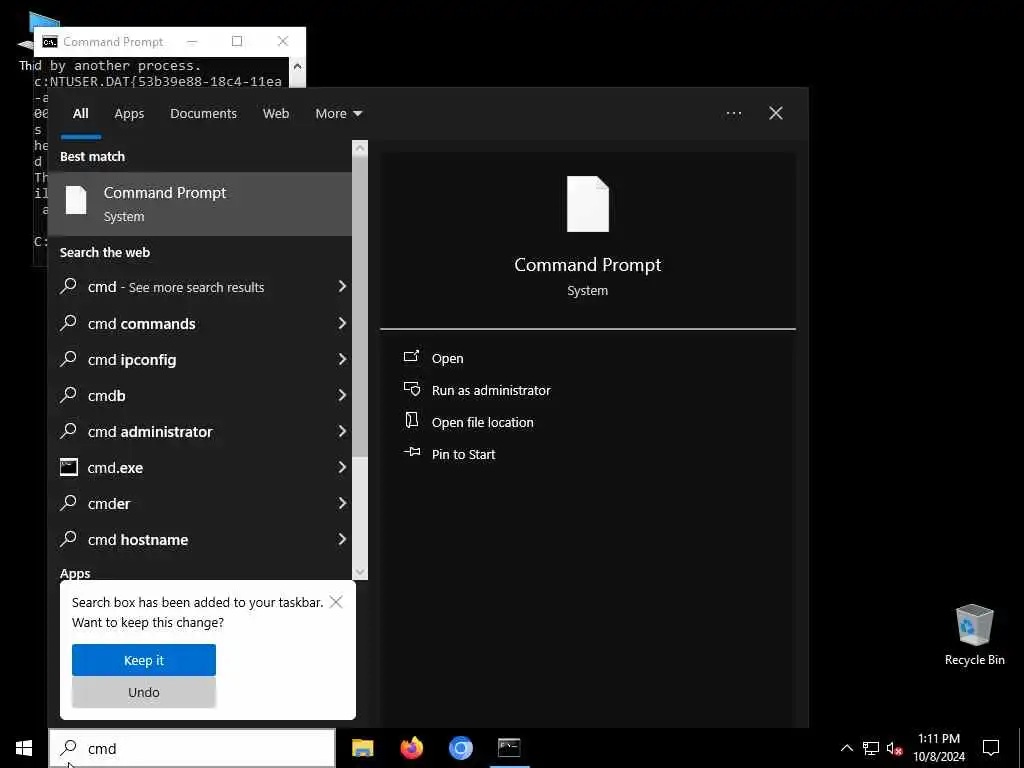Image resolution: width=1024 pixels, height=768 pixels.
Task: Open the search options ellipsis menu
Action: (x=733, y=114)
